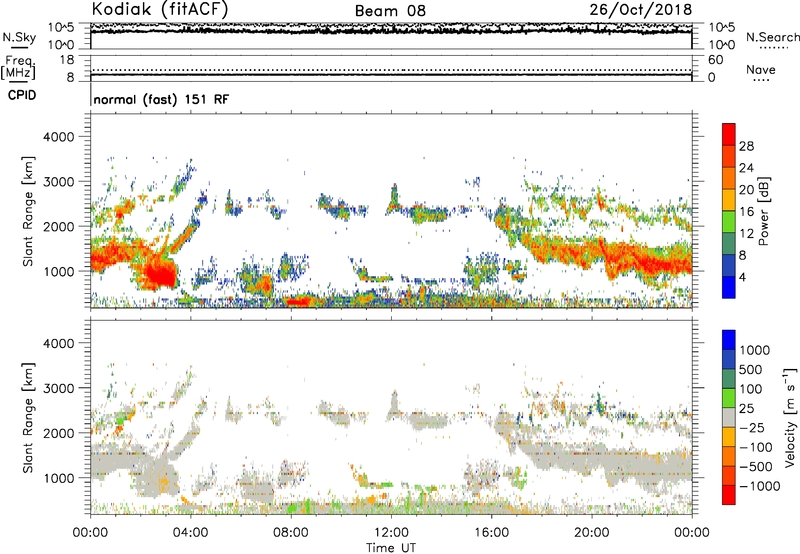Click the "-25" label on the velocity colorbar
800x554 pixels.
[753, 427]
